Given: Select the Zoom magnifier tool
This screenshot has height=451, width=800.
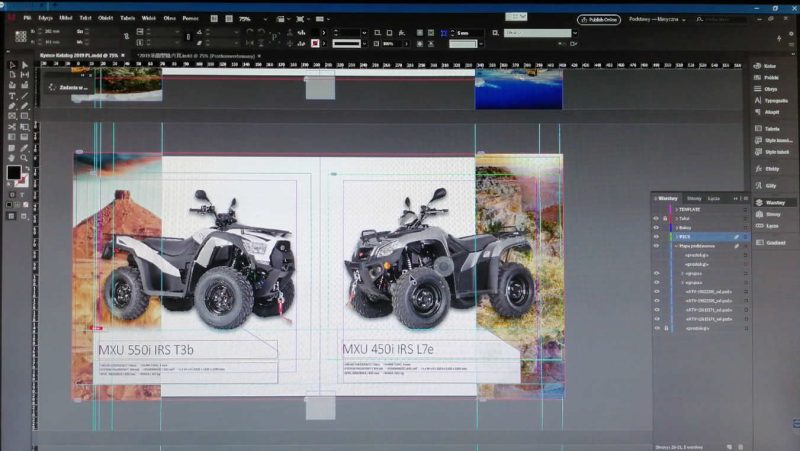Looking at the screenshot, I should coord(24,158).
